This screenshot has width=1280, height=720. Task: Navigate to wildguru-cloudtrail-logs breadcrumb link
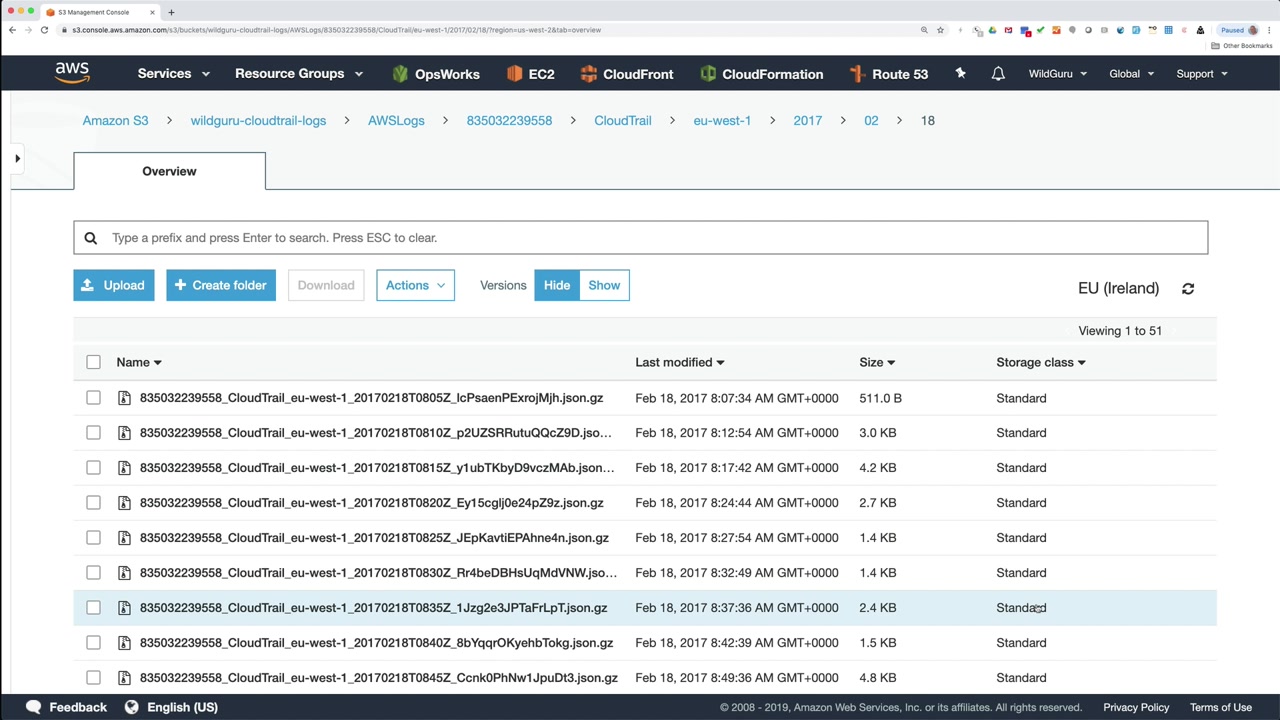258,120
